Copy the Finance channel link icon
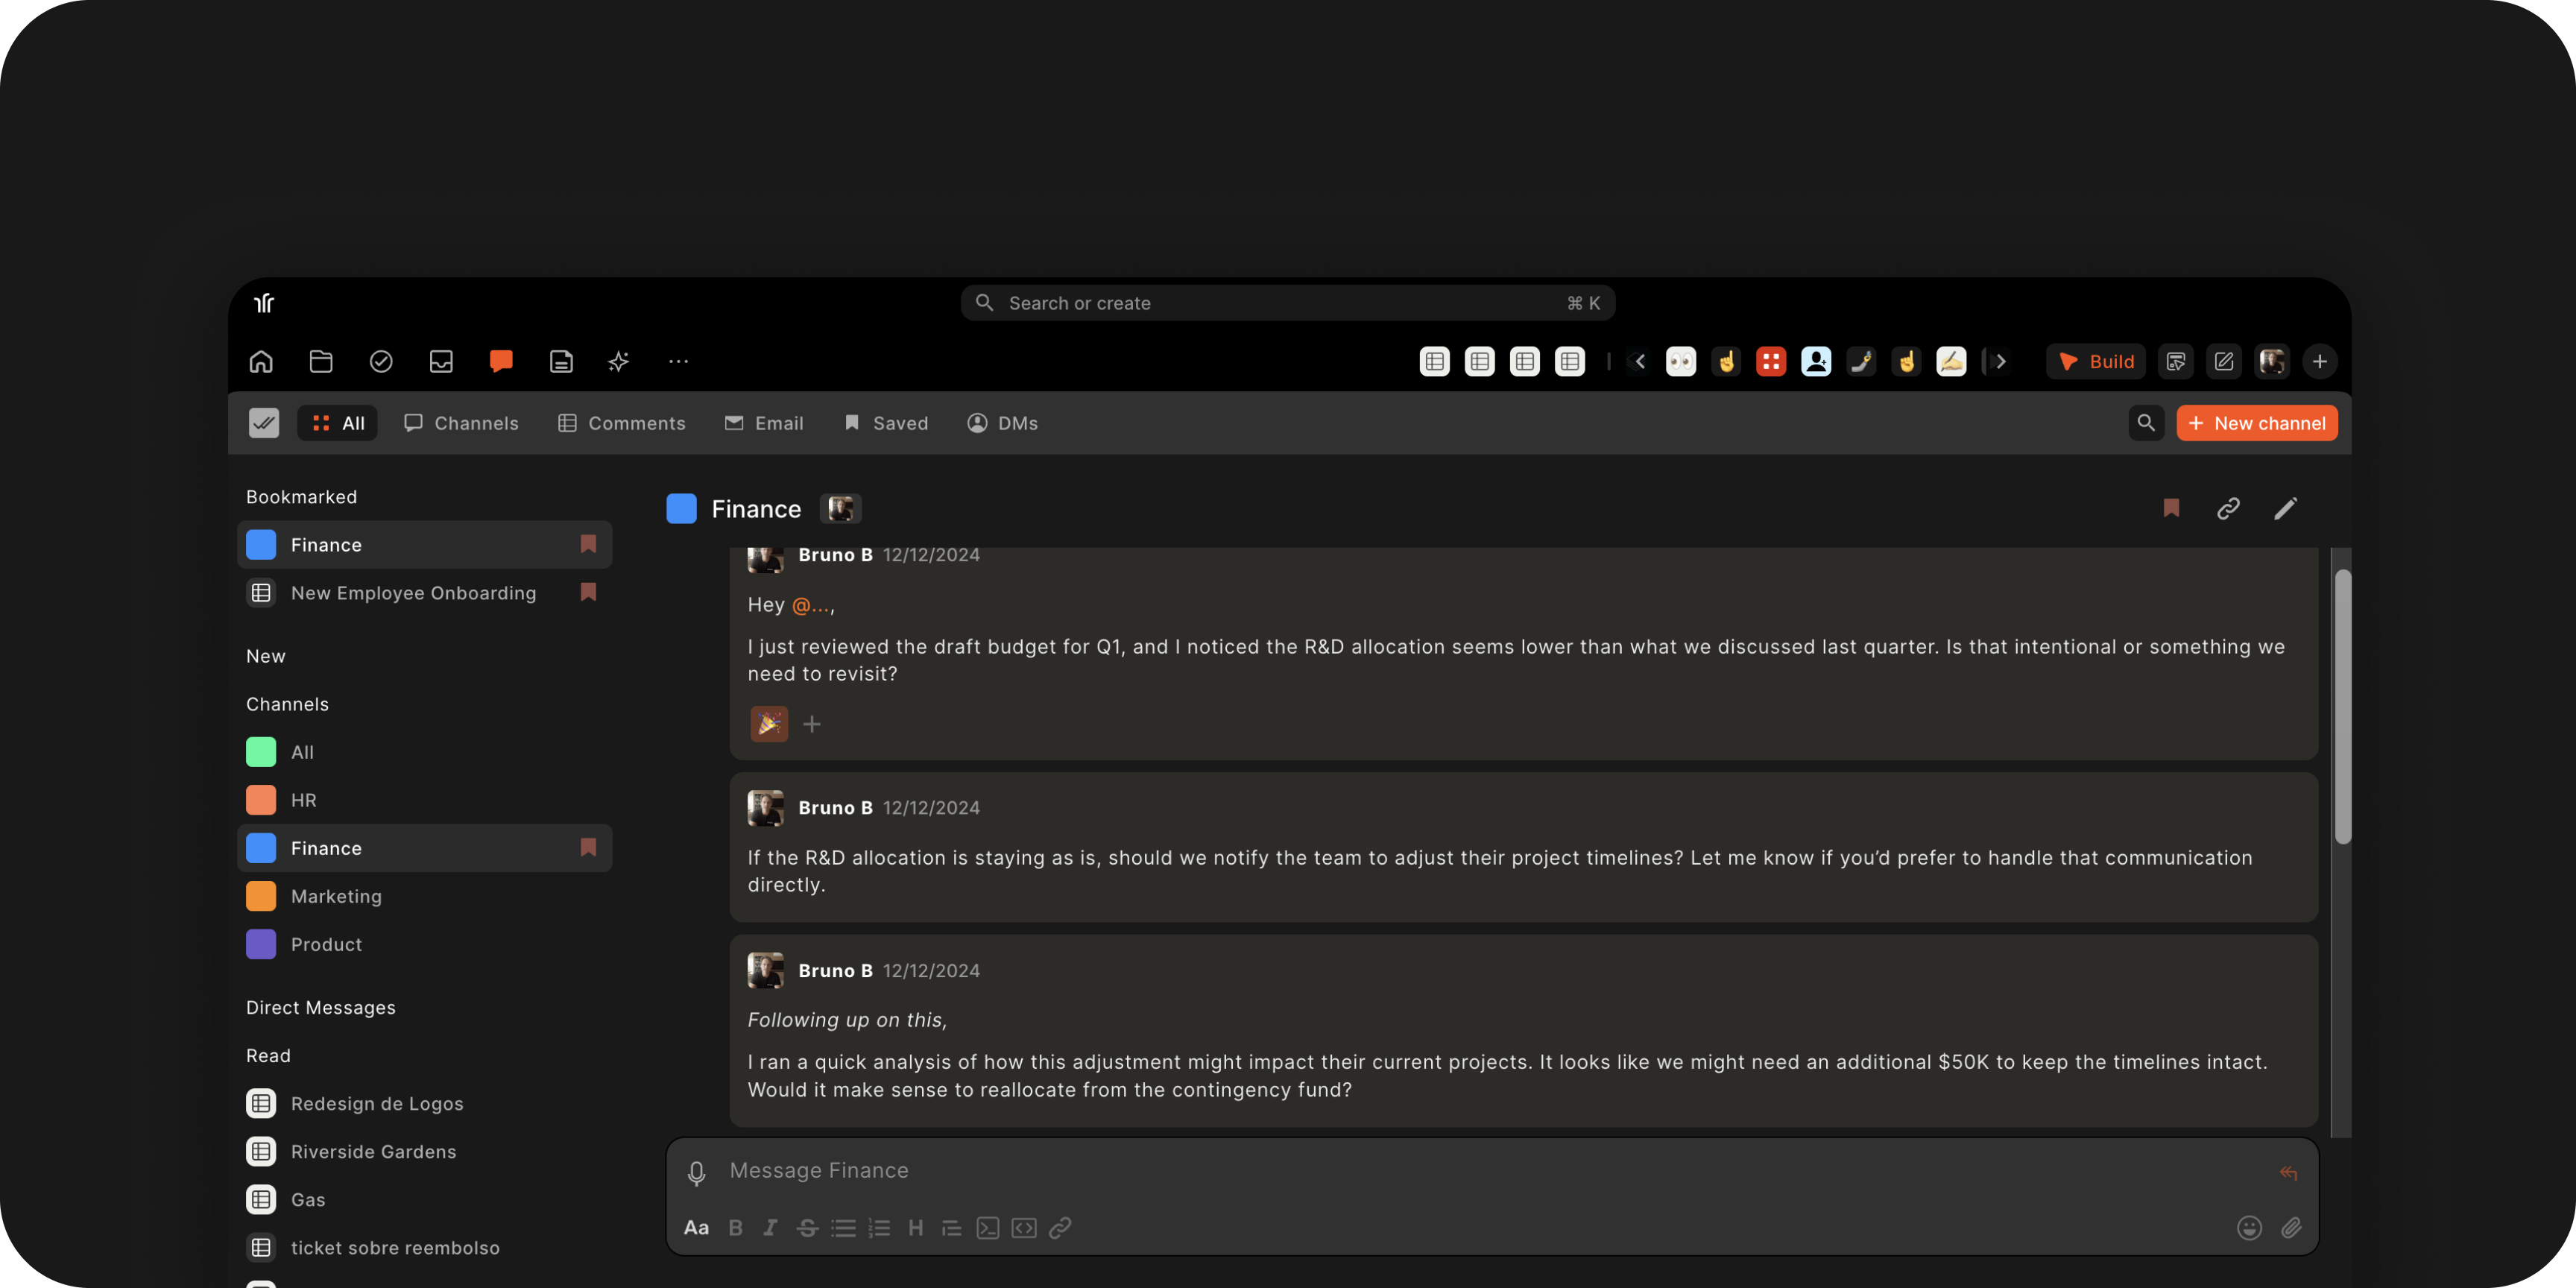This screenshot has width=2576, height=1288. (2227, 509)
